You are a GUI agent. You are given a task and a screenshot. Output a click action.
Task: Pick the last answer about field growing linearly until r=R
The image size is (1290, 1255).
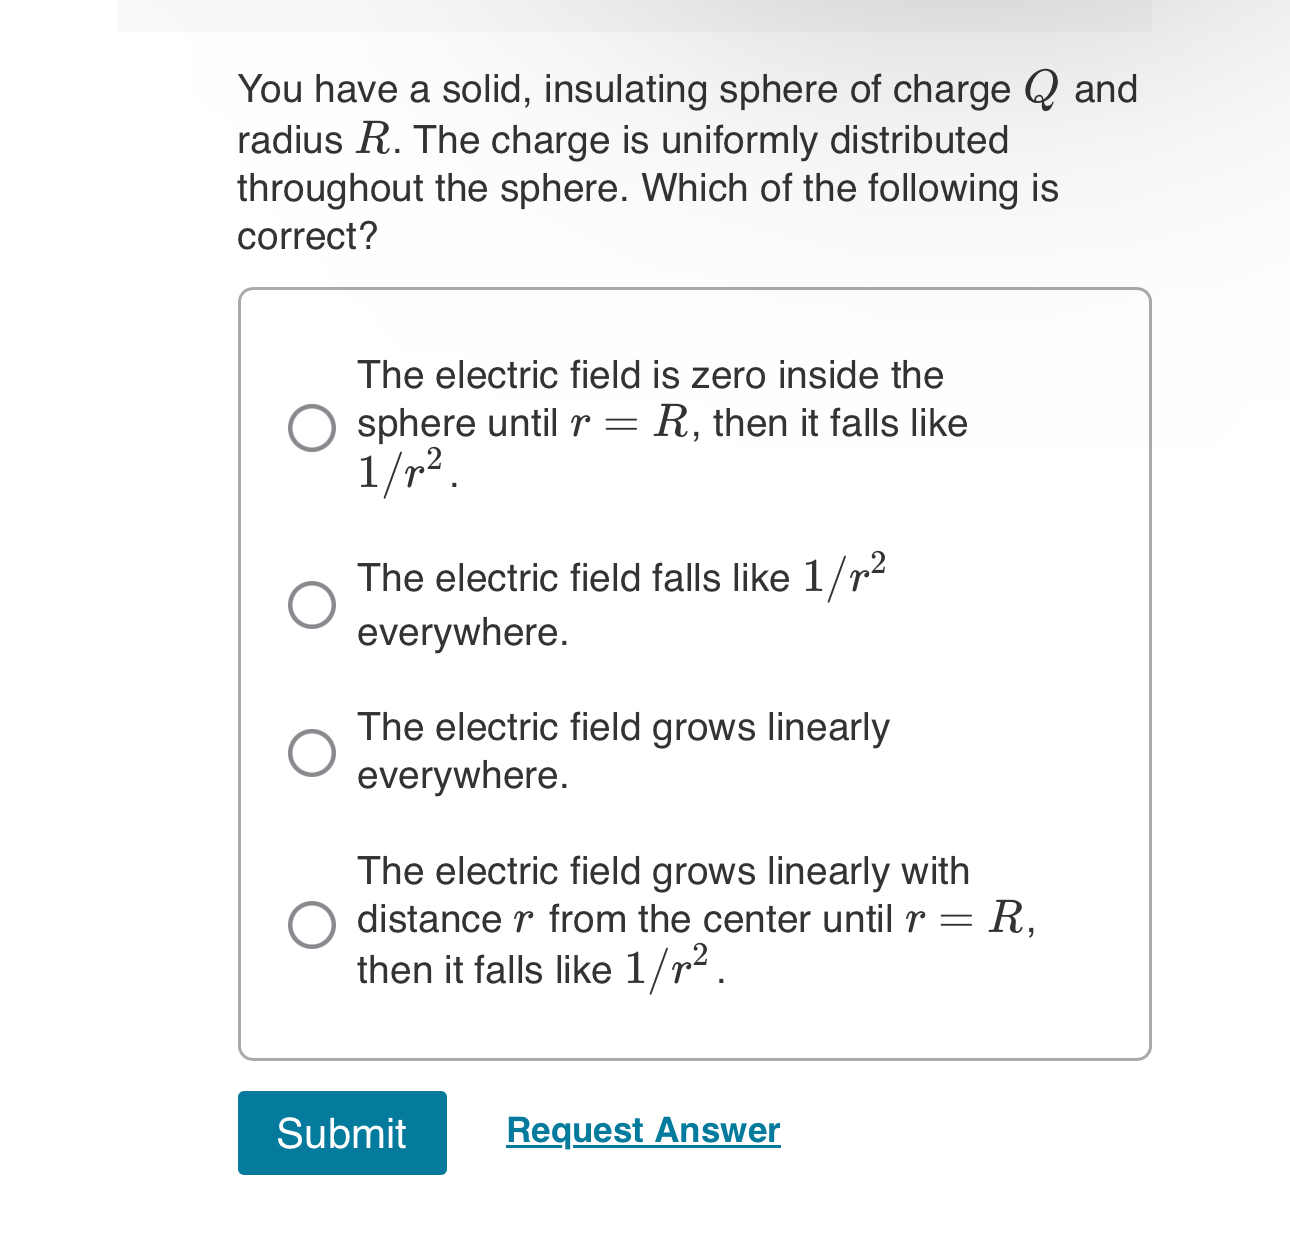tap(311, 925)
